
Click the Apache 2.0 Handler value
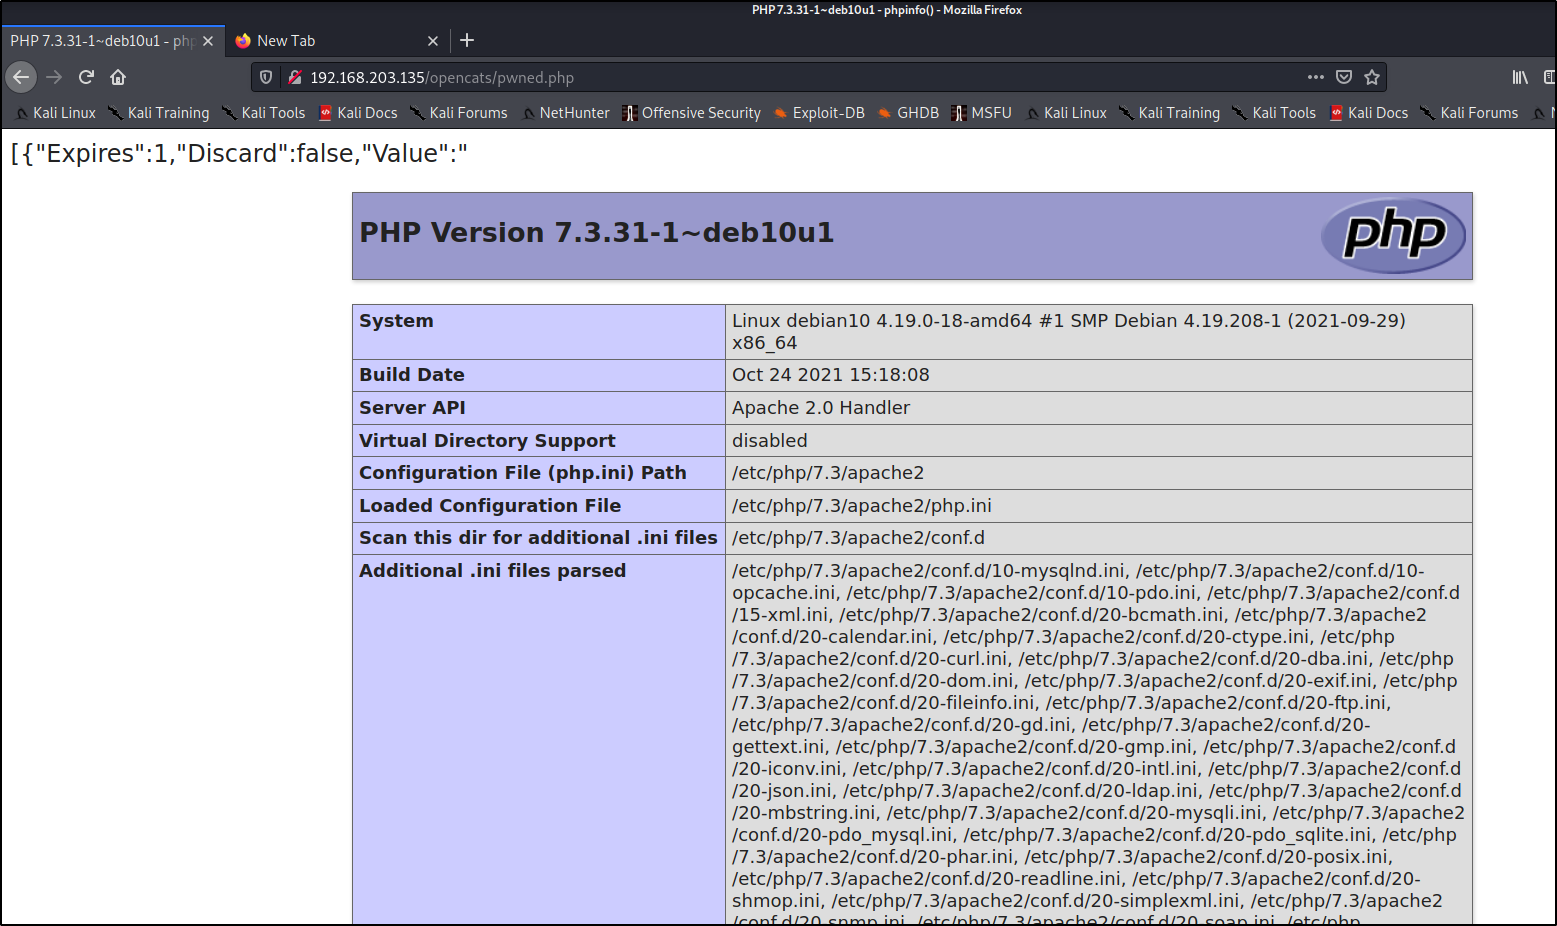coord(821,408)
